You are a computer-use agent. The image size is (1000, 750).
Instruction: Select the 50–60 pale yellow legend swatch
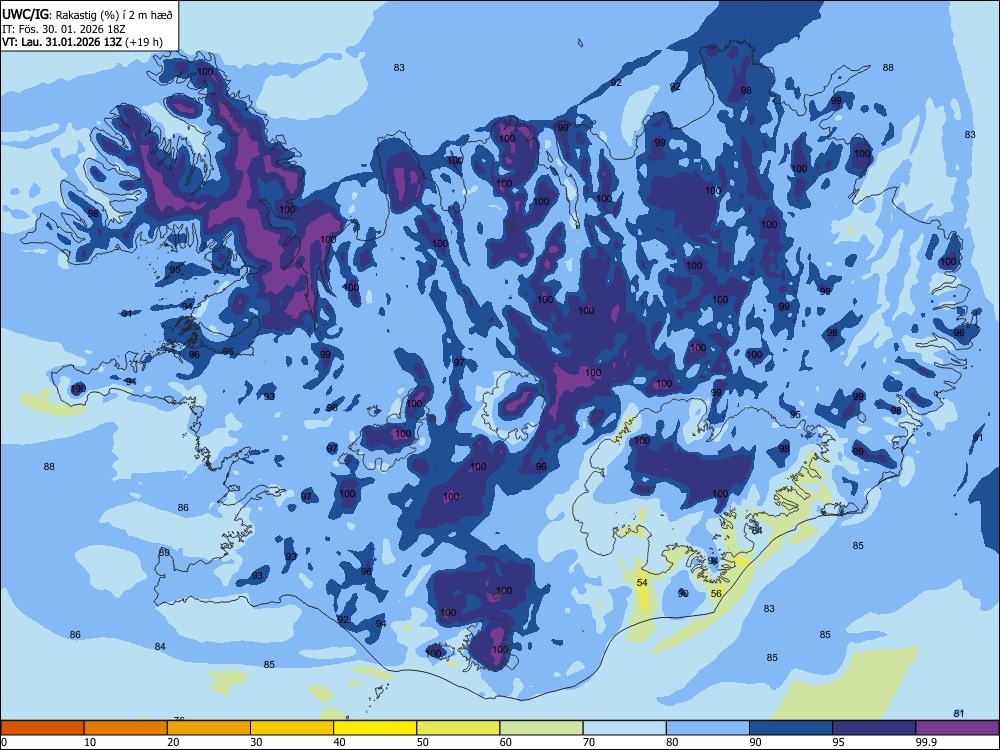click(459, 728)
